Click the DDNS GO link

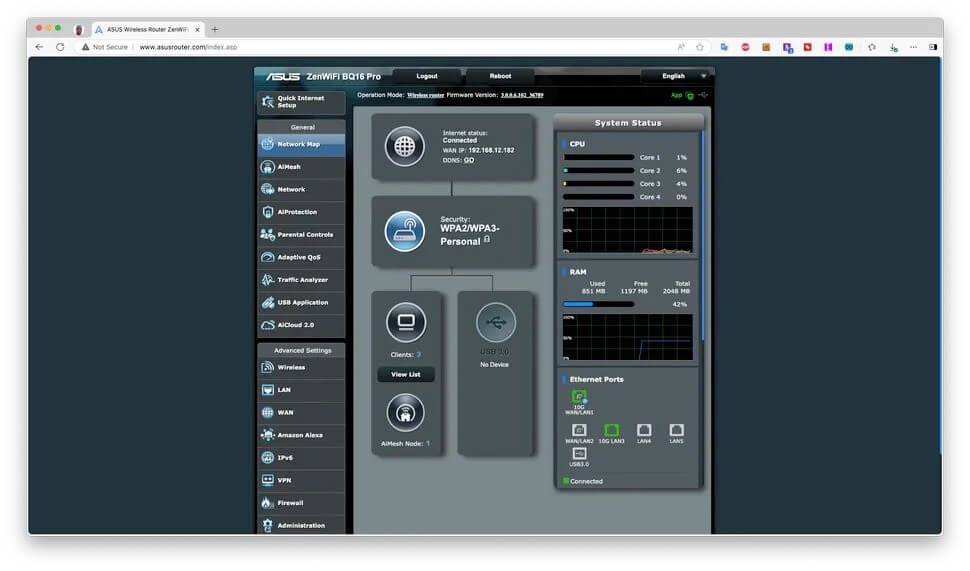click(x=469, y=160)
